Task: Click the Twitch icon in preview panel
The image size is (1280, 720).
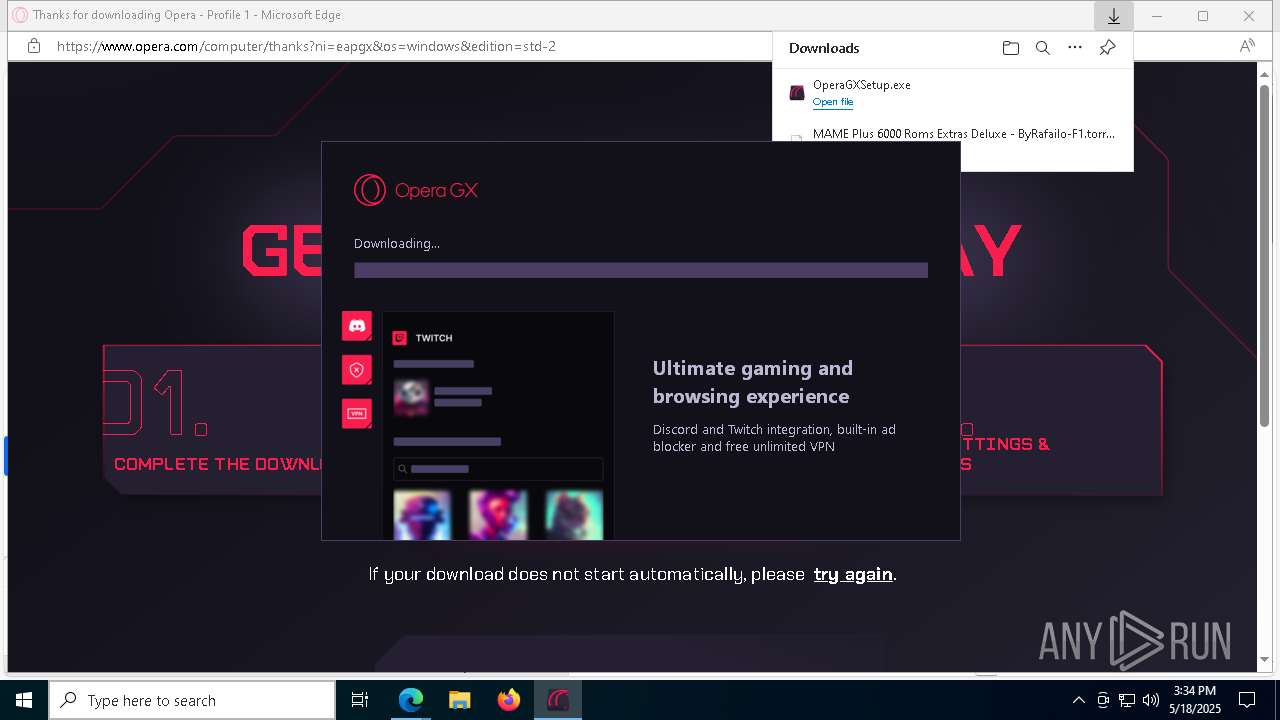Action: 399,338
